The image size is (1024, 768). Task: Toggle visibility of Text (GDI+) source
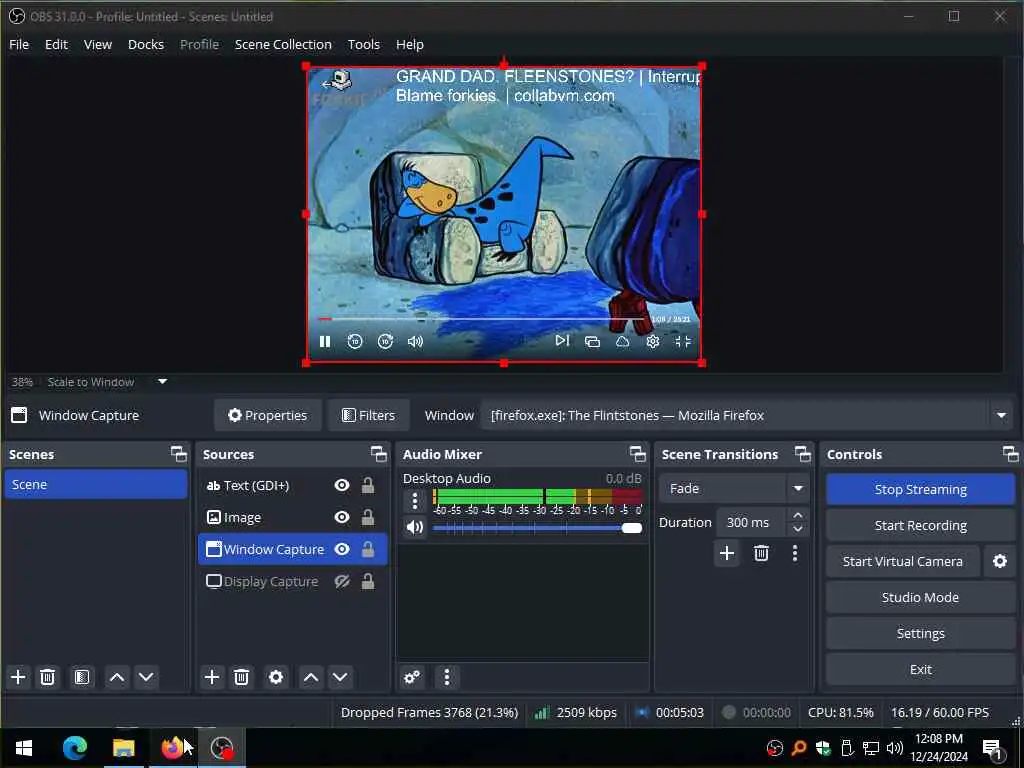click(x=342, y=485)
